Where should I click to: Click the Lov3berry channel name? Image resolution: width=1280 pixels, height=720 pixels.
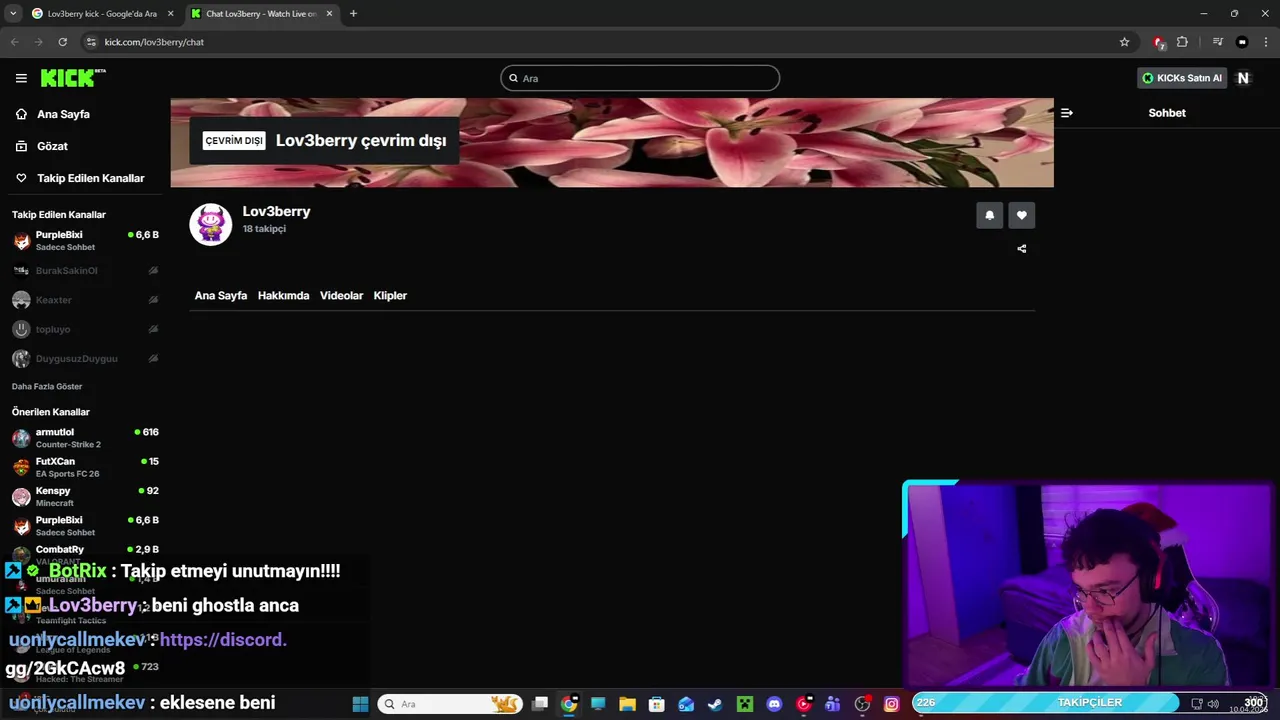click(276, 211)
